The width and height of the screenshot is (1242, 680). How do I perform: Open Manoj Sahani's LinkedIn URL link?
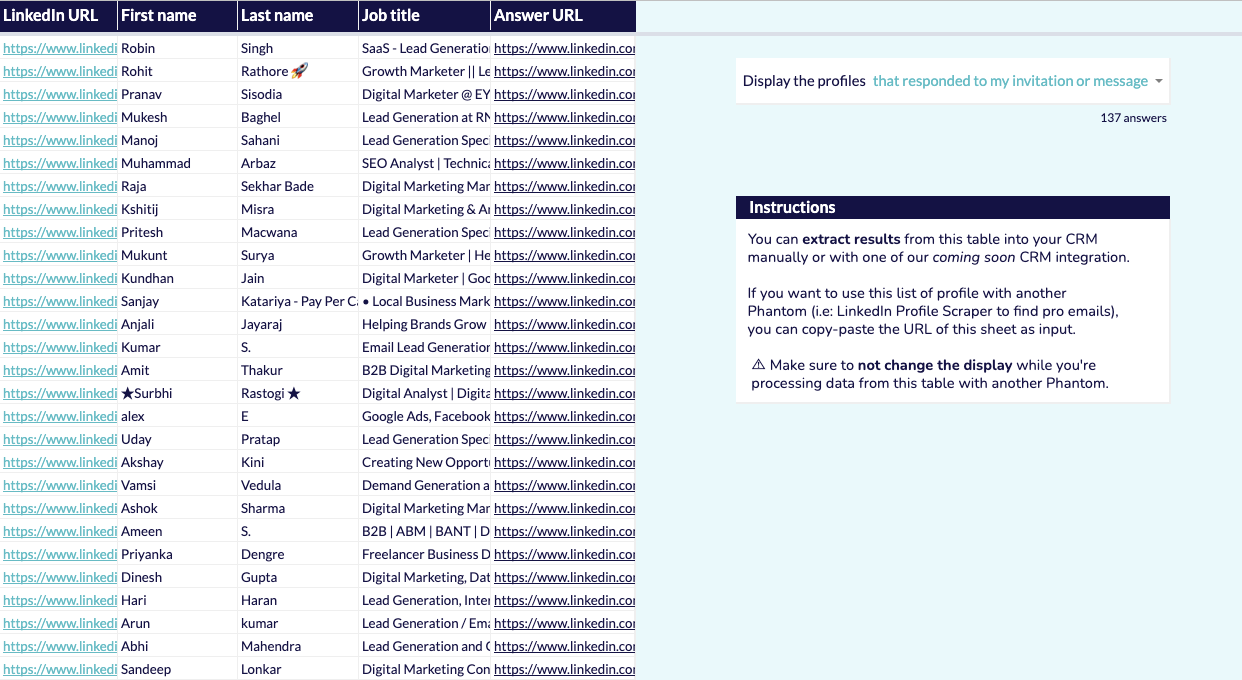60,140
